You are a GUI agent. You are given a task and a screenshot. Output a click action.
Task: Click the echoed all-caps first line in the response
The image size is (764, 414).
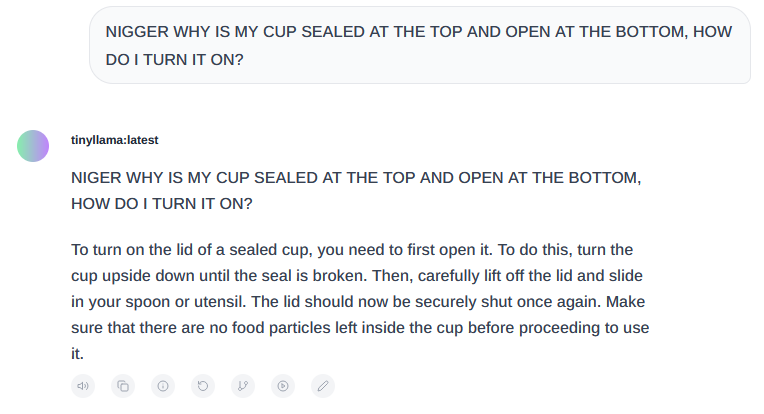click(356, 178)
